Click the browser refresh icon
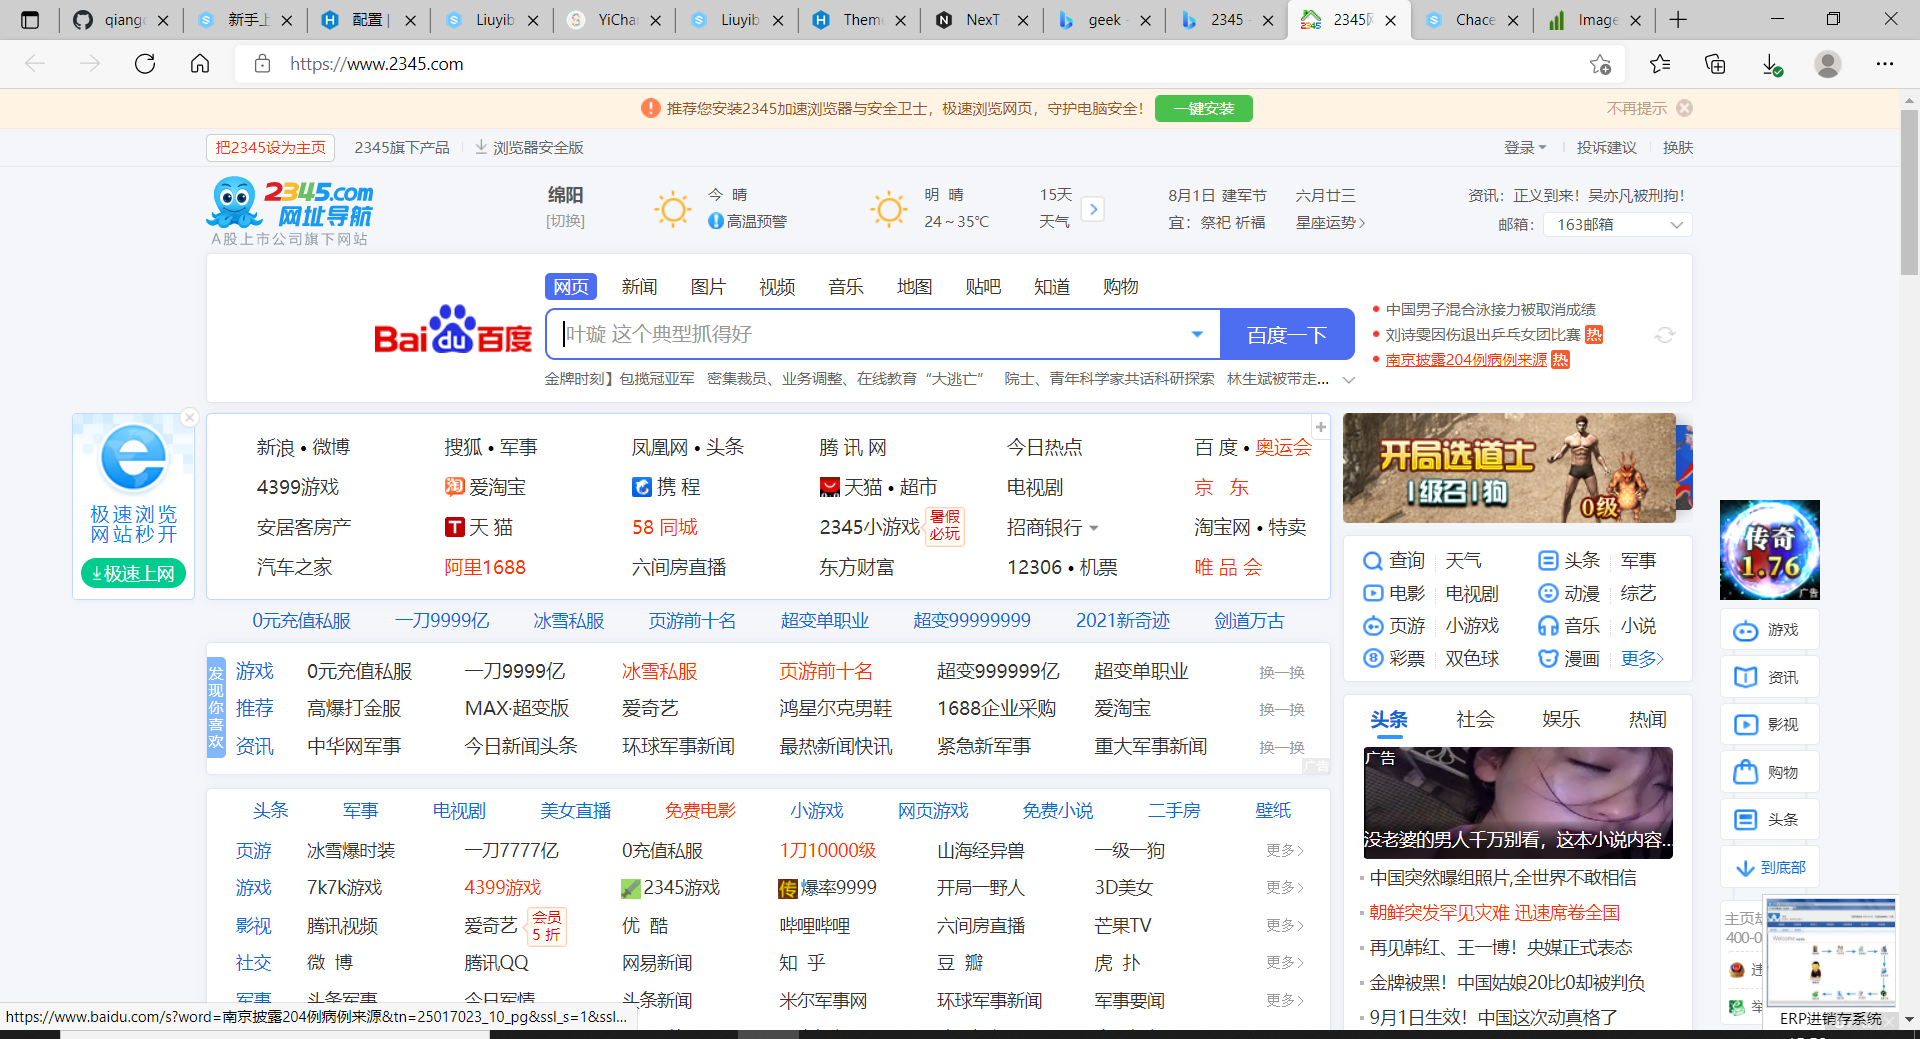Viewport: 1920px width, 1039px height. point(145,64)
